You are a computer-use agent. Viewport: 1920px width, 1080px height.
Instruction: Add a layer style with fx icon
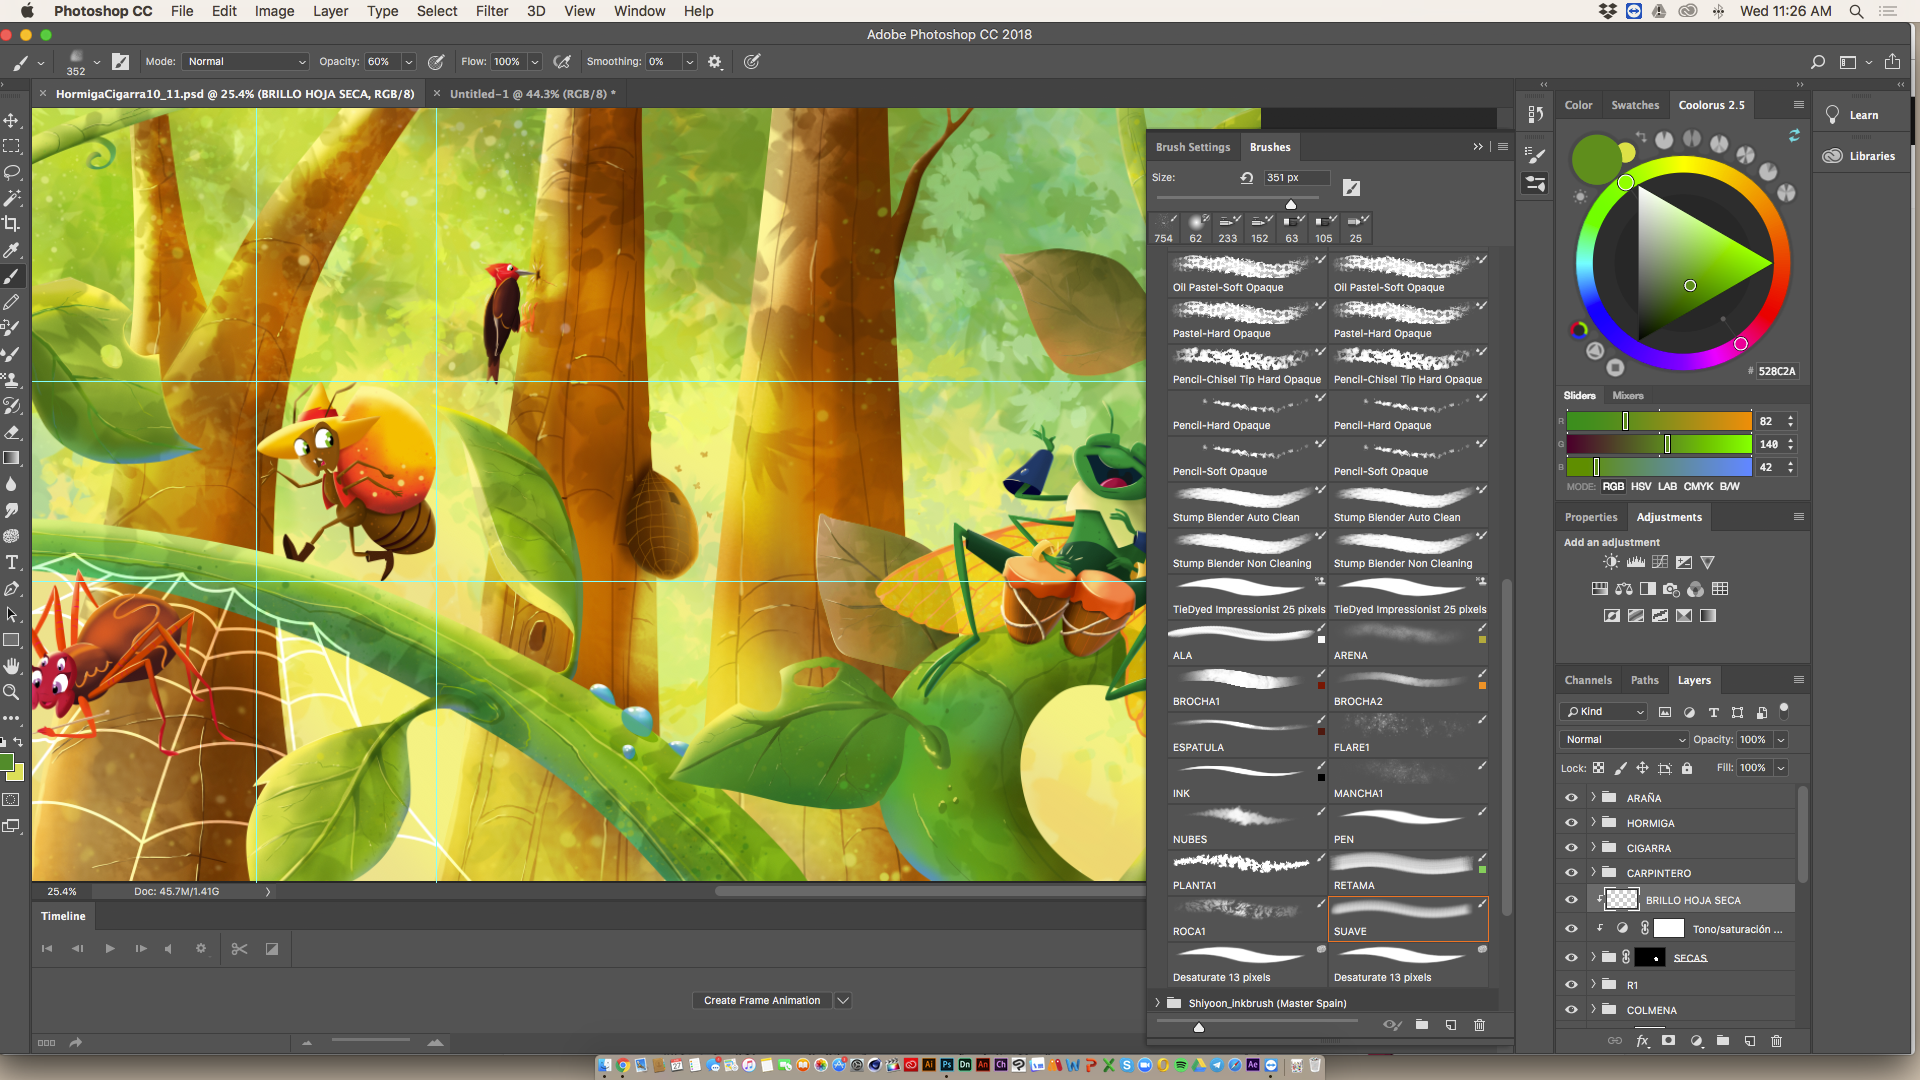click(x=1642, y=1041)
